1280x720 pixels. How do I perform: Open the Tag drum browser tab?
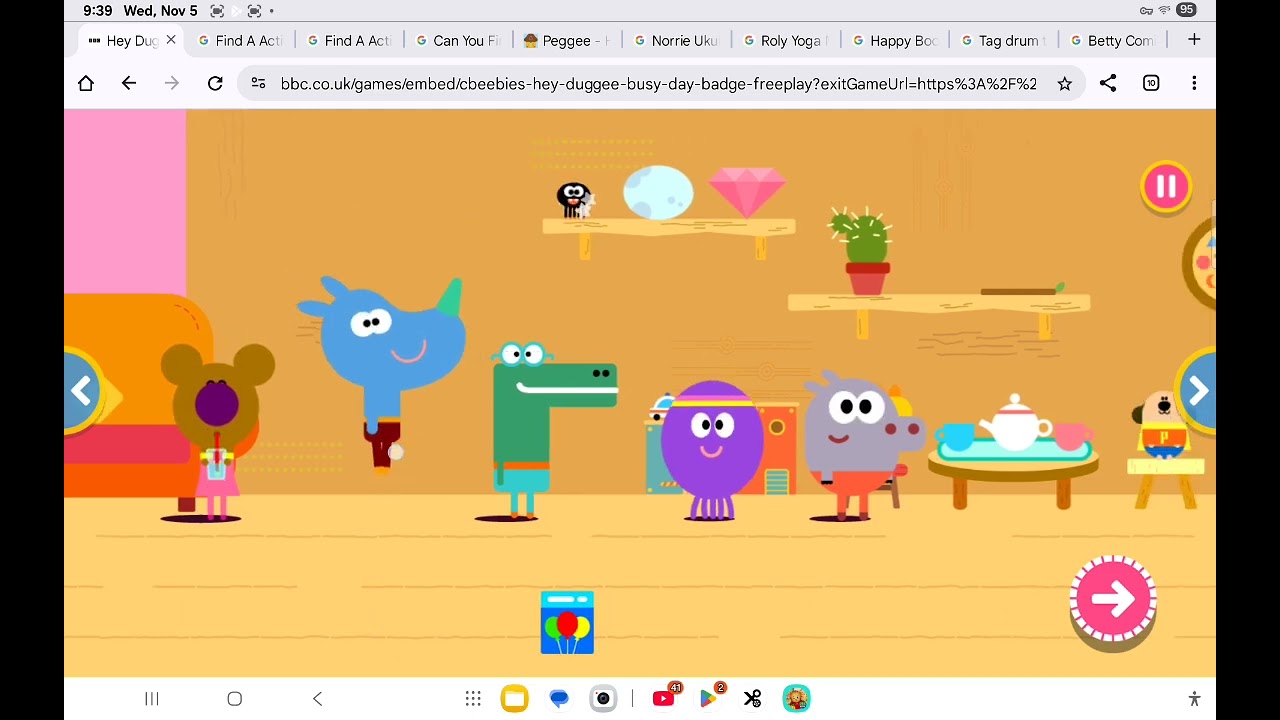tap(1002, 40)
